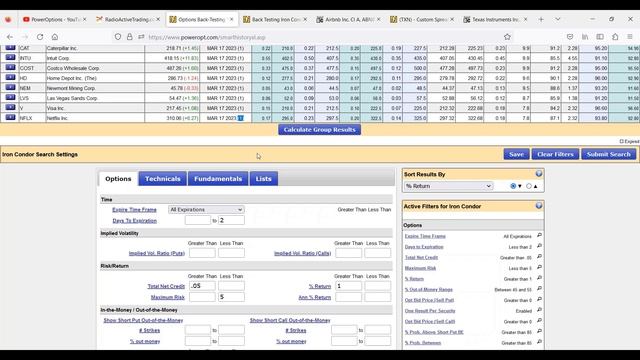
Task: Click the Submit Search button
Action: tap(609, 154)
